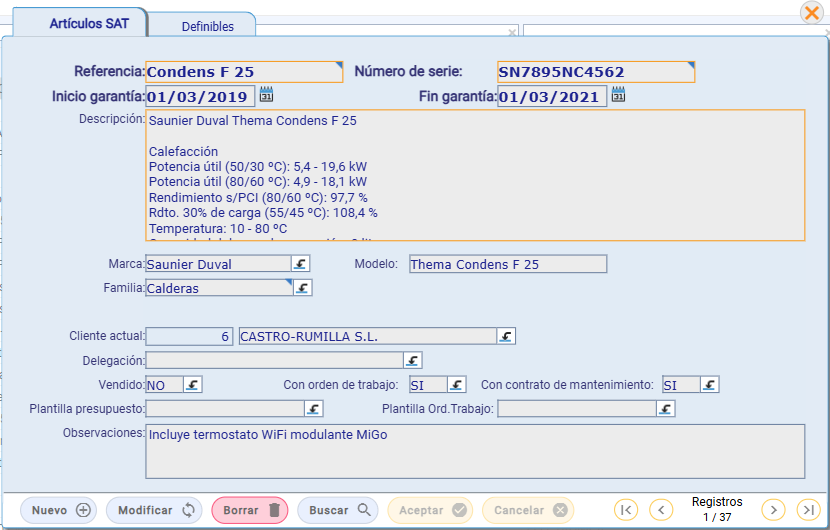Click the CASTRO-RUMILLA S.L. client name field
This screenshot has width=830, height=530.
point(368,336)
